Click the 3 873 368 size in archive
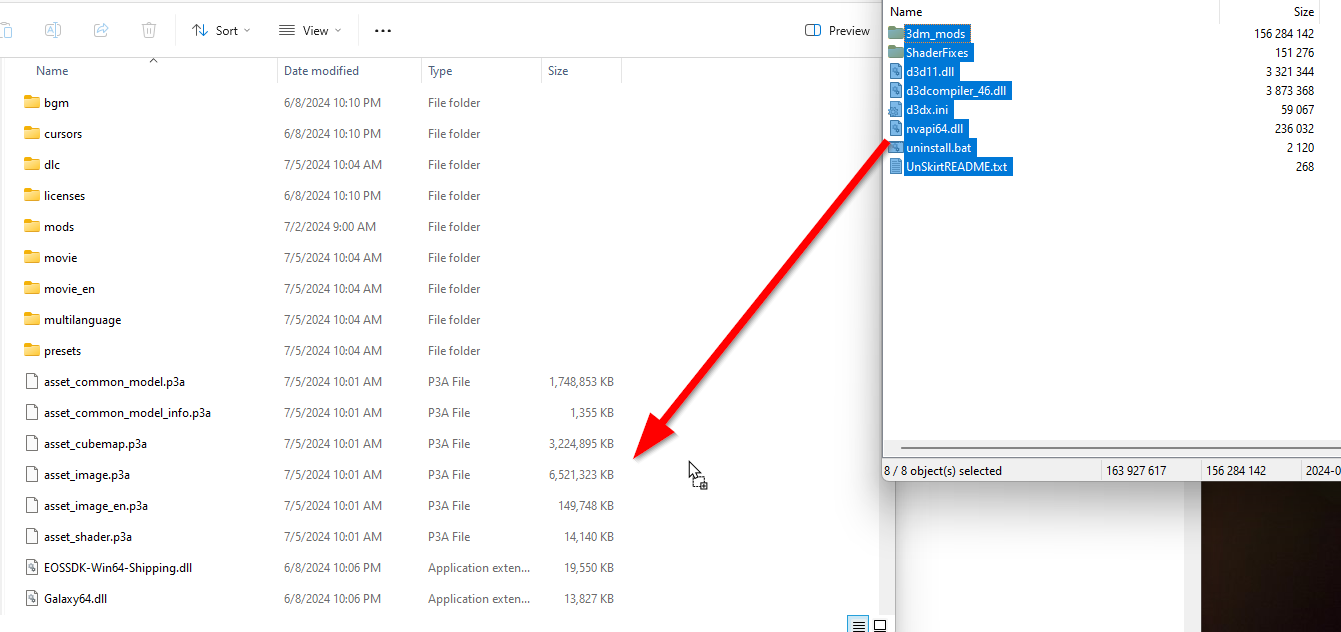Screen dimensions: 1341x632 [x=1289, y=91]
